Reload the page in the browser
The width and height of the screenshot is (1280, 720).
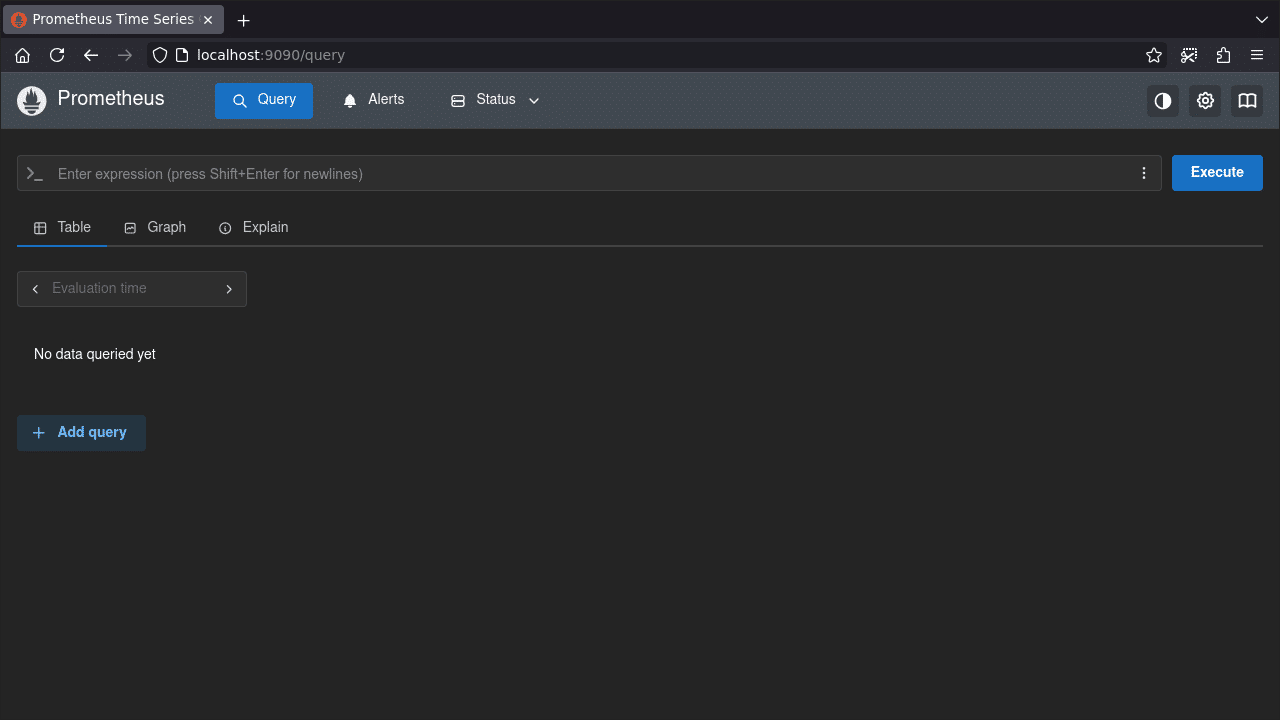57,55
